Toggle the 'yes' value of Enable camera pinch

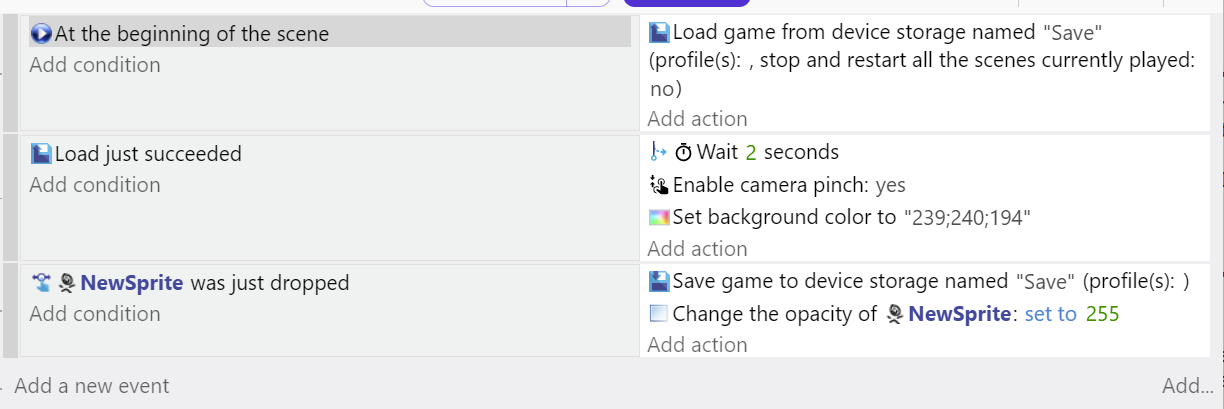pyautogui.click(x=890, y=185)
